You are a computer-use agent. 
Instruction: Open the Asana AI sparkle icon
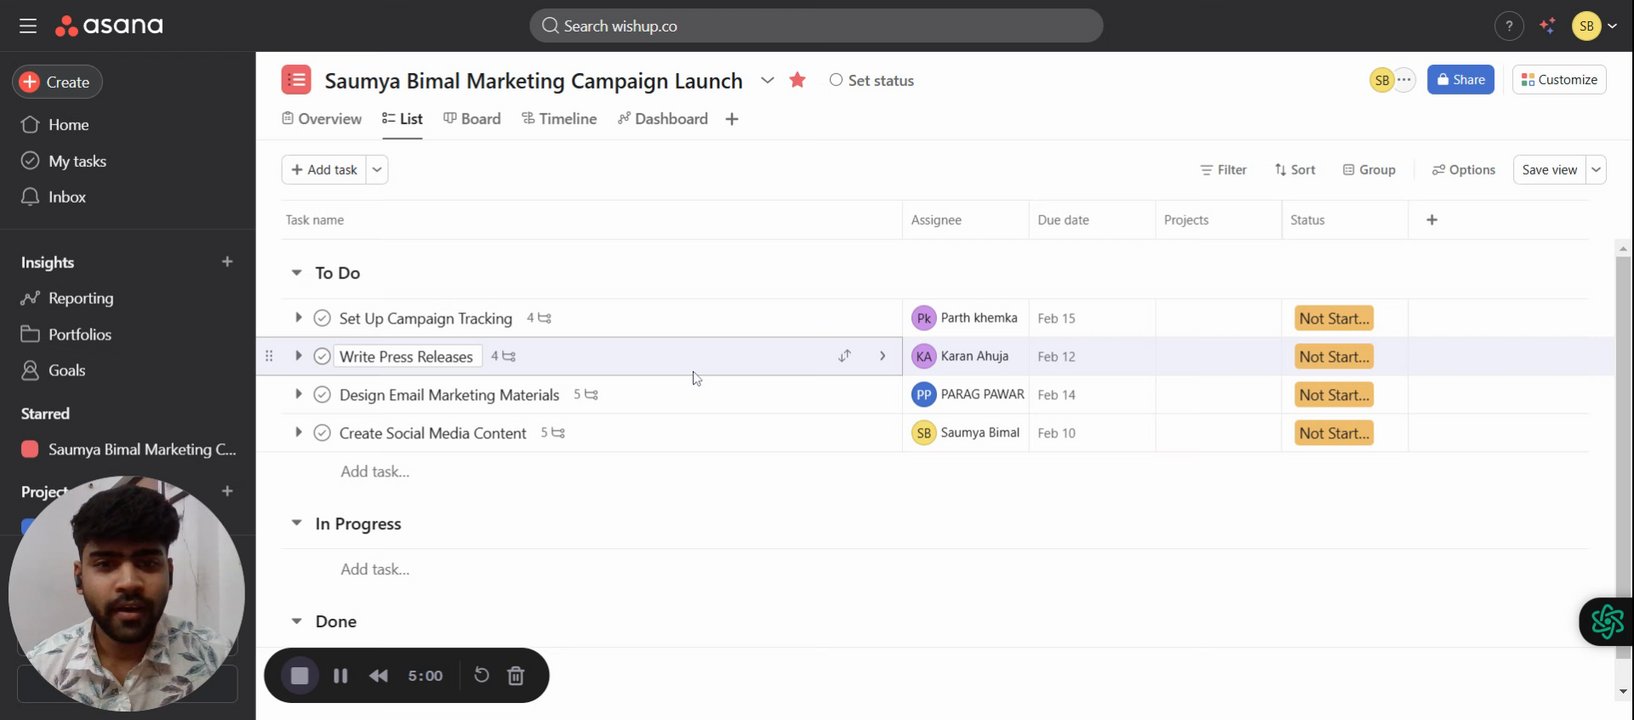[1547, 26]
